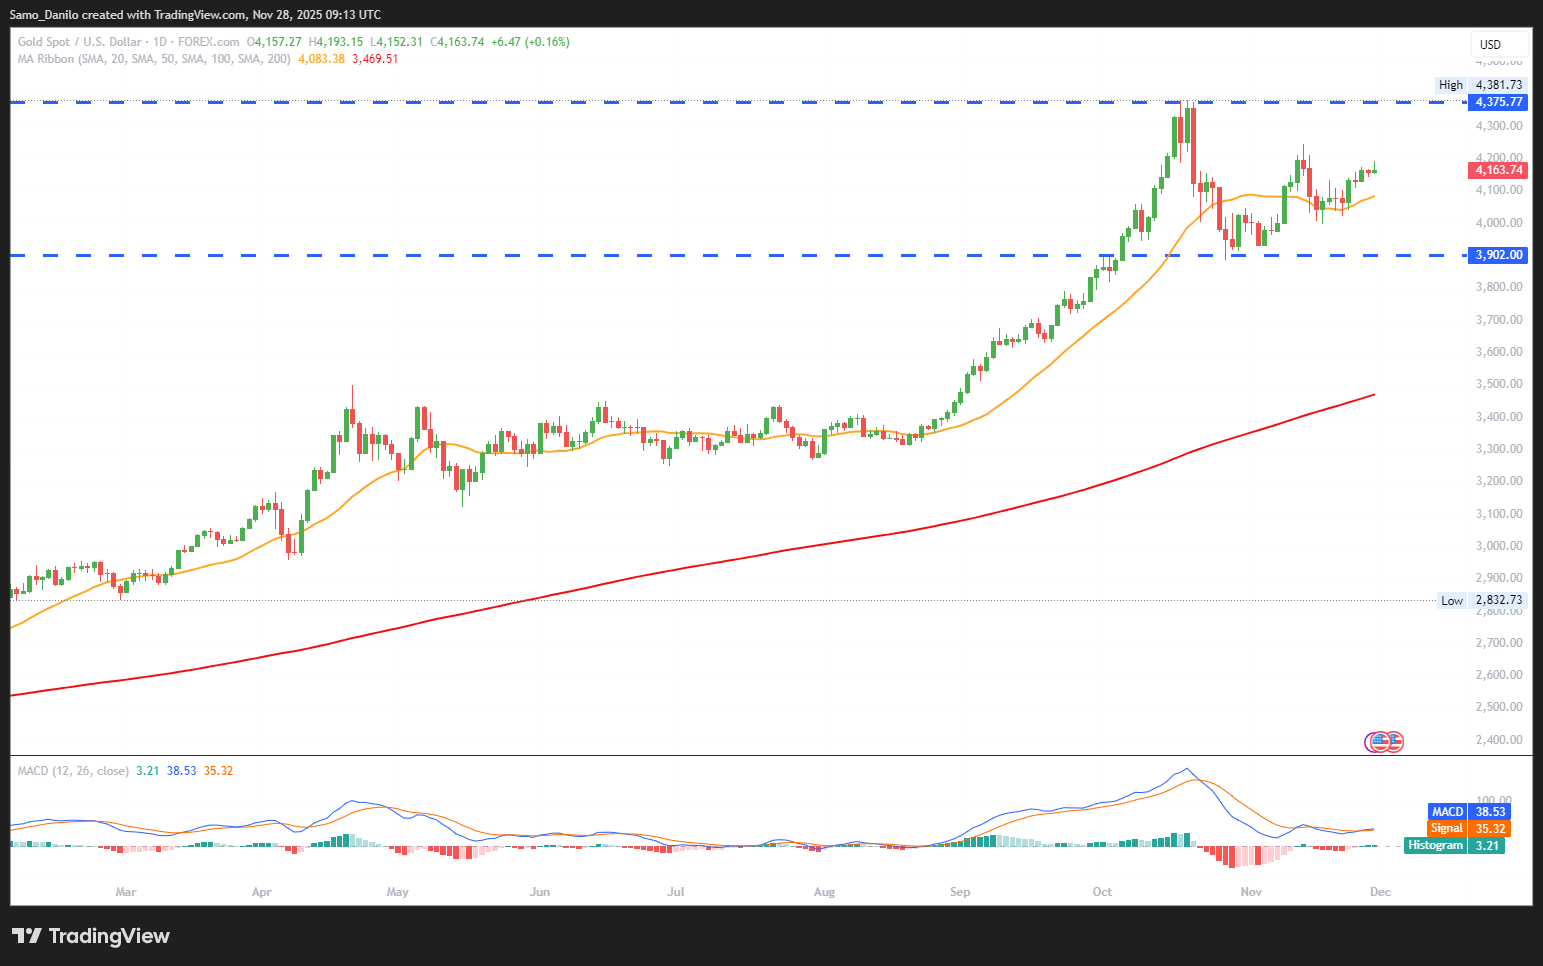Image resolution: width=1543 pixels, height=966 pixels.
Task: Click the orange Signal value label
Action: (x=1468, y=829)
